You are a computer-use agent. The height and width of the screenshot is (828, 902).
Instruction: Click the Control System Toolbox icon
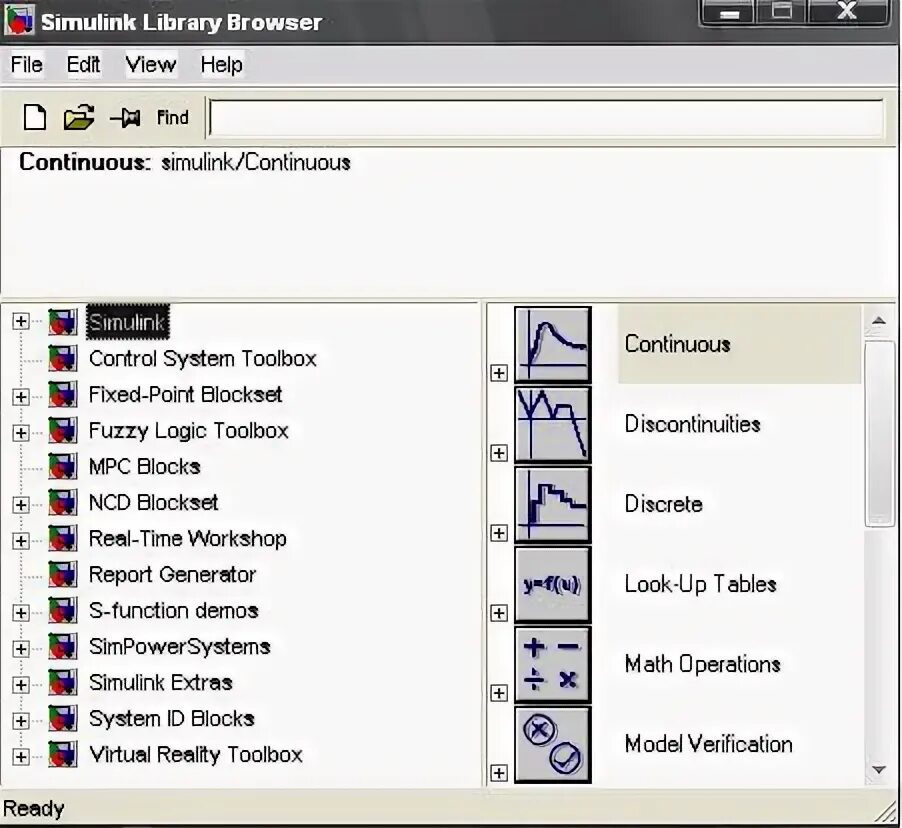[x=63, y=358]
